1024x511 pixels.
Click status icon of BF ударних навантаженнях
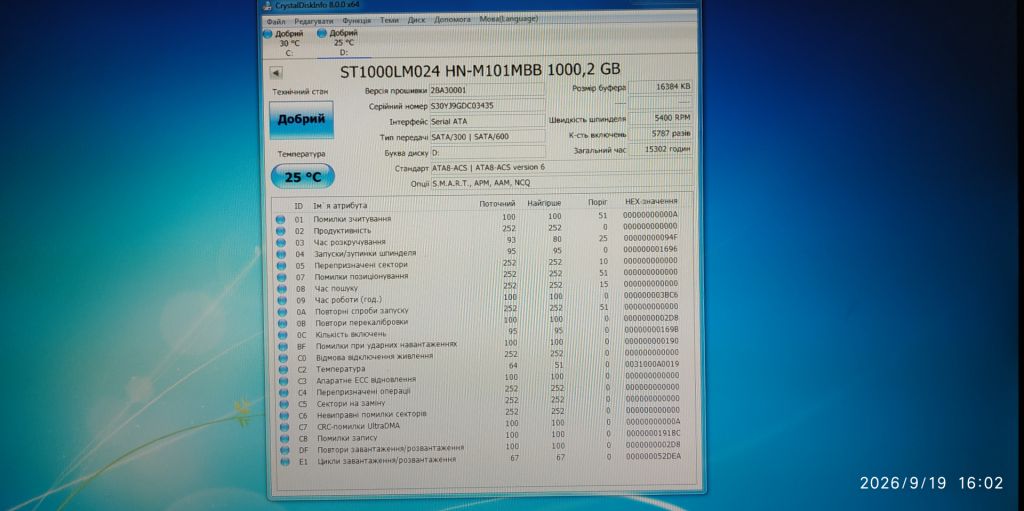pos(282,346)
